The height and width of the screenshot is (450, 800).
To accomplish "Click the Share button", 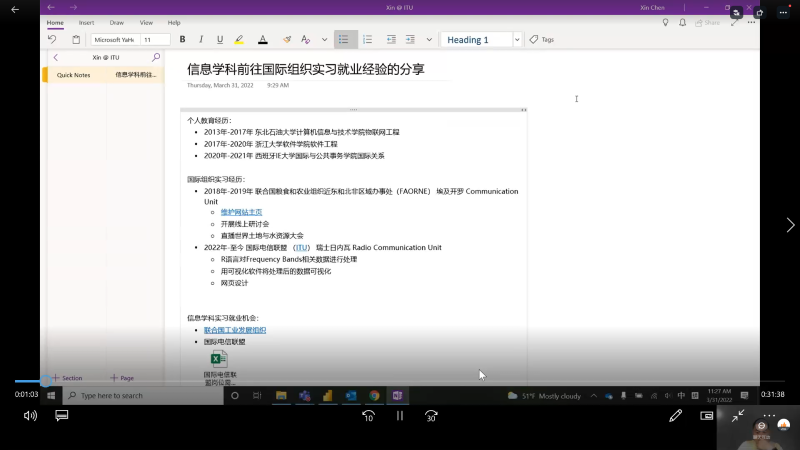I will [x=707, y=22].
